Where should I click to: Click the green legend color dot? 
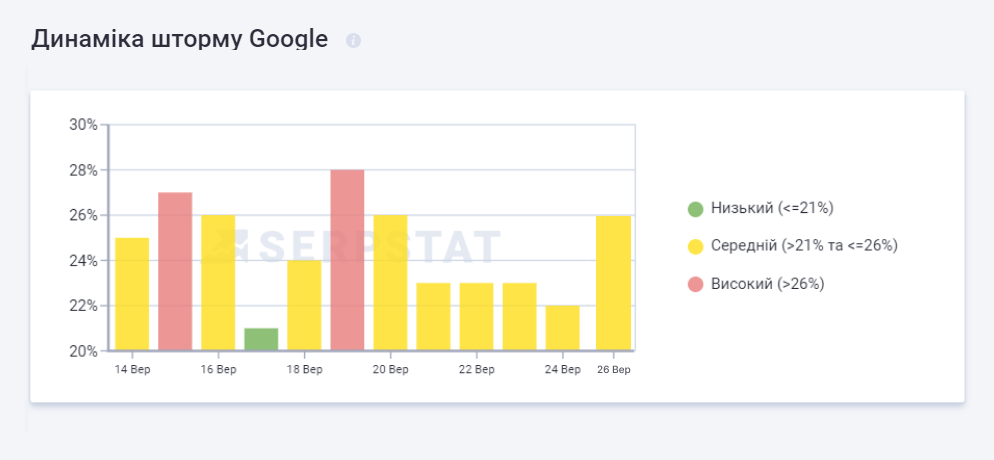[696, 209]
